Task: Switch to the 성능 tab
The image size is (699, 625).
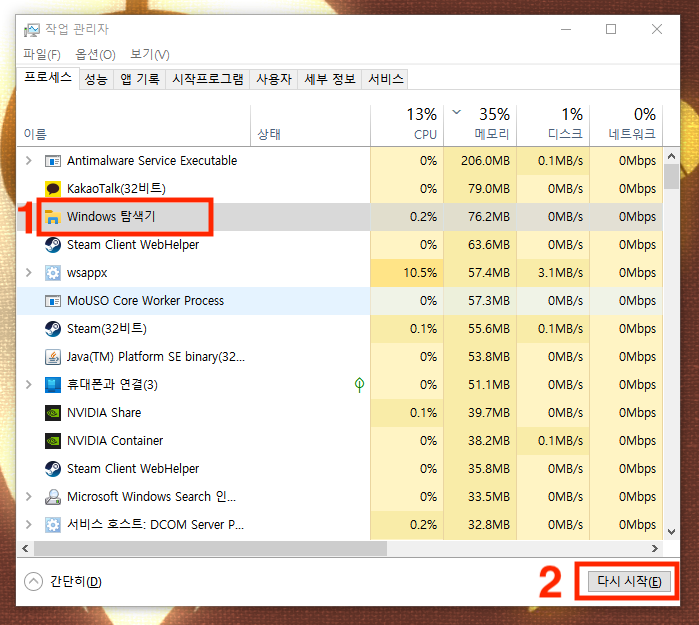Action: pyautogui.click(x=96, y=79)
